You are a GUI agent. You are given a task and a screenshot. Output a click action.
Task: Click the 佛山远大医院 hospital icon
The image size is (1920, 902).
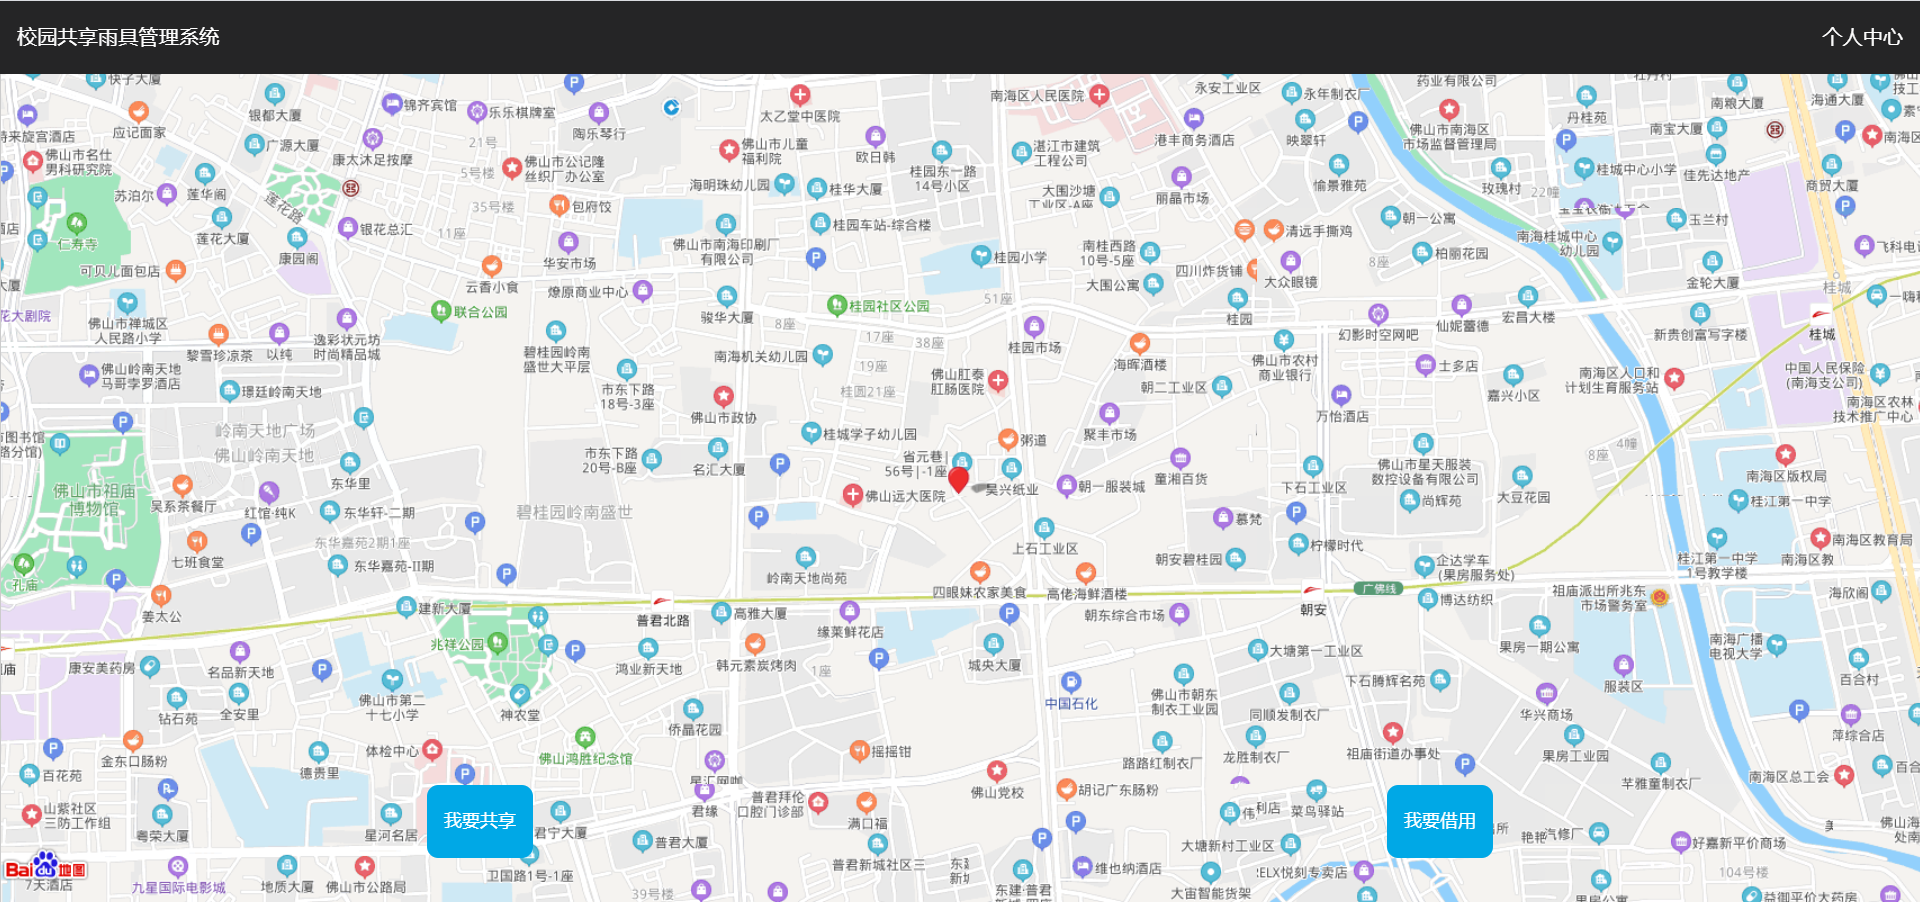pyautogui.click(x=852, y=494)
